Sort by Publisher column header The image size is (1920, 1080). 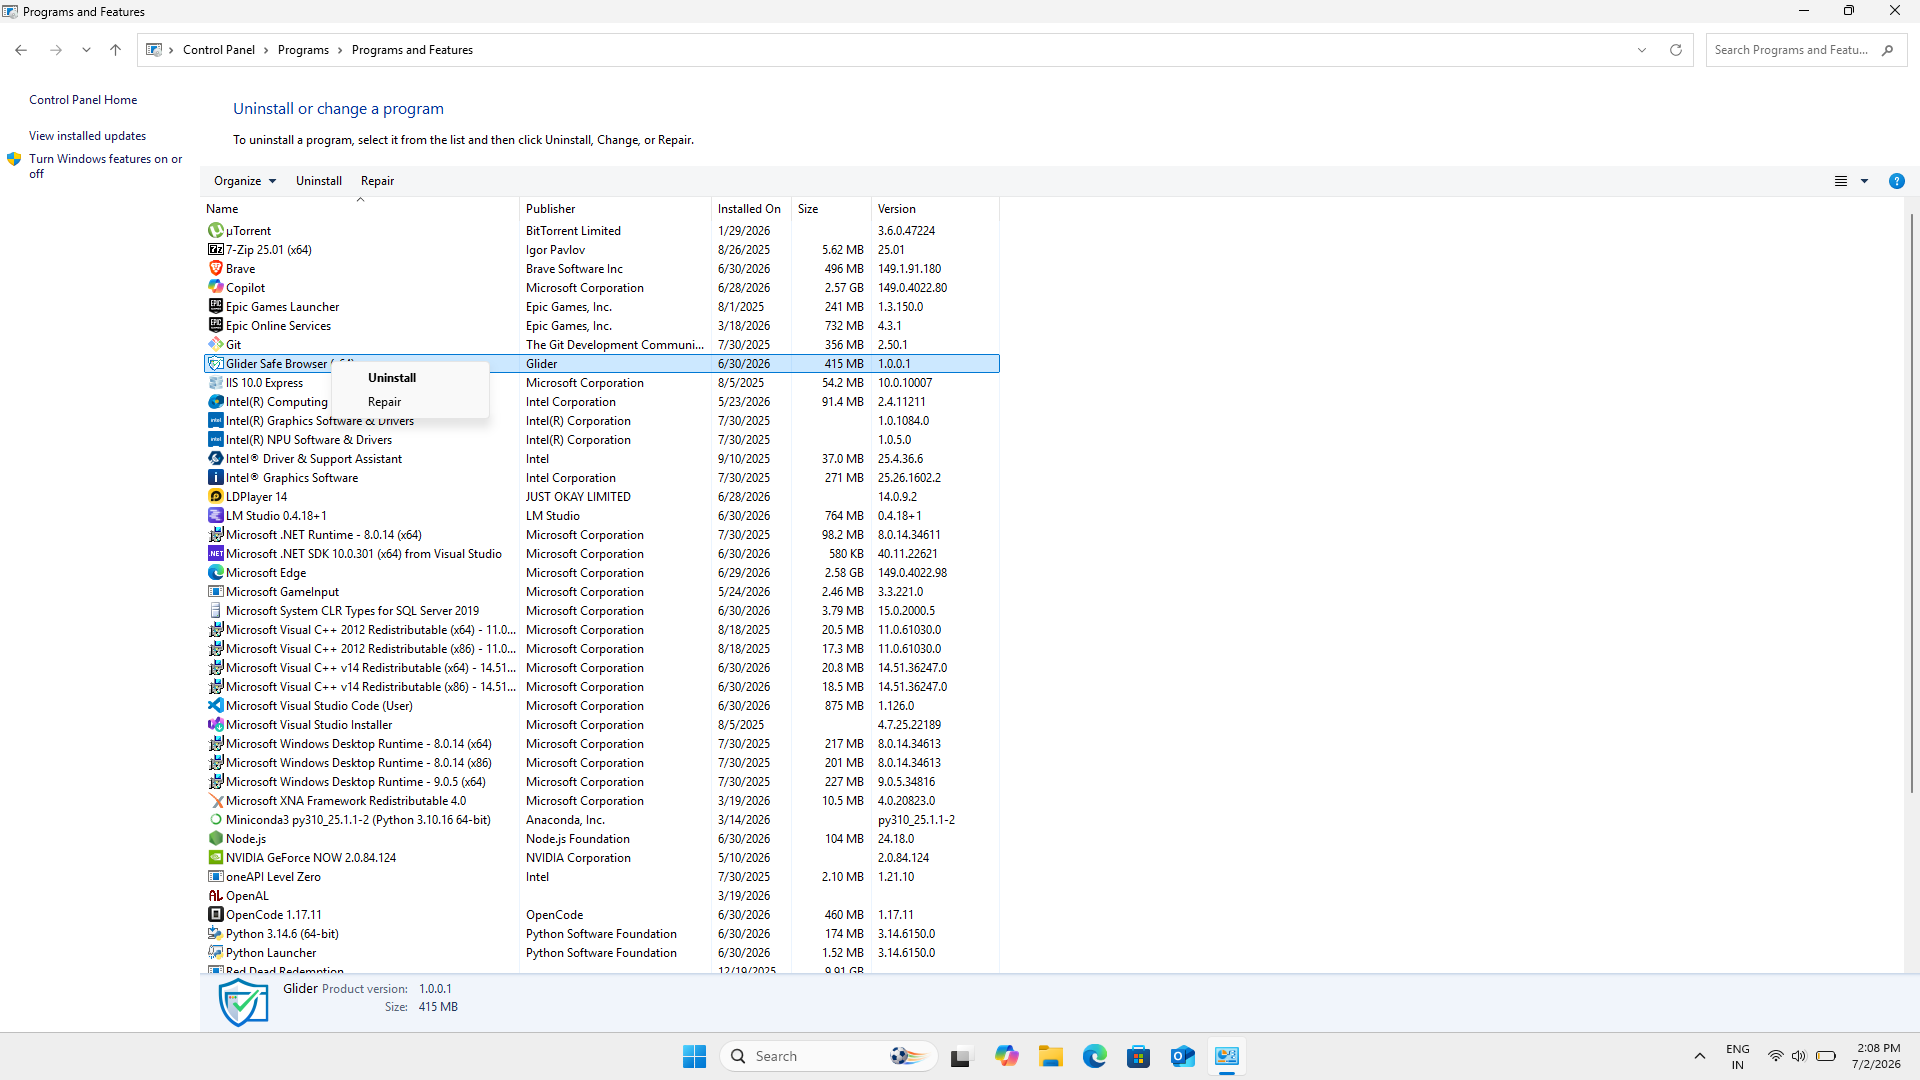[615, 209]
